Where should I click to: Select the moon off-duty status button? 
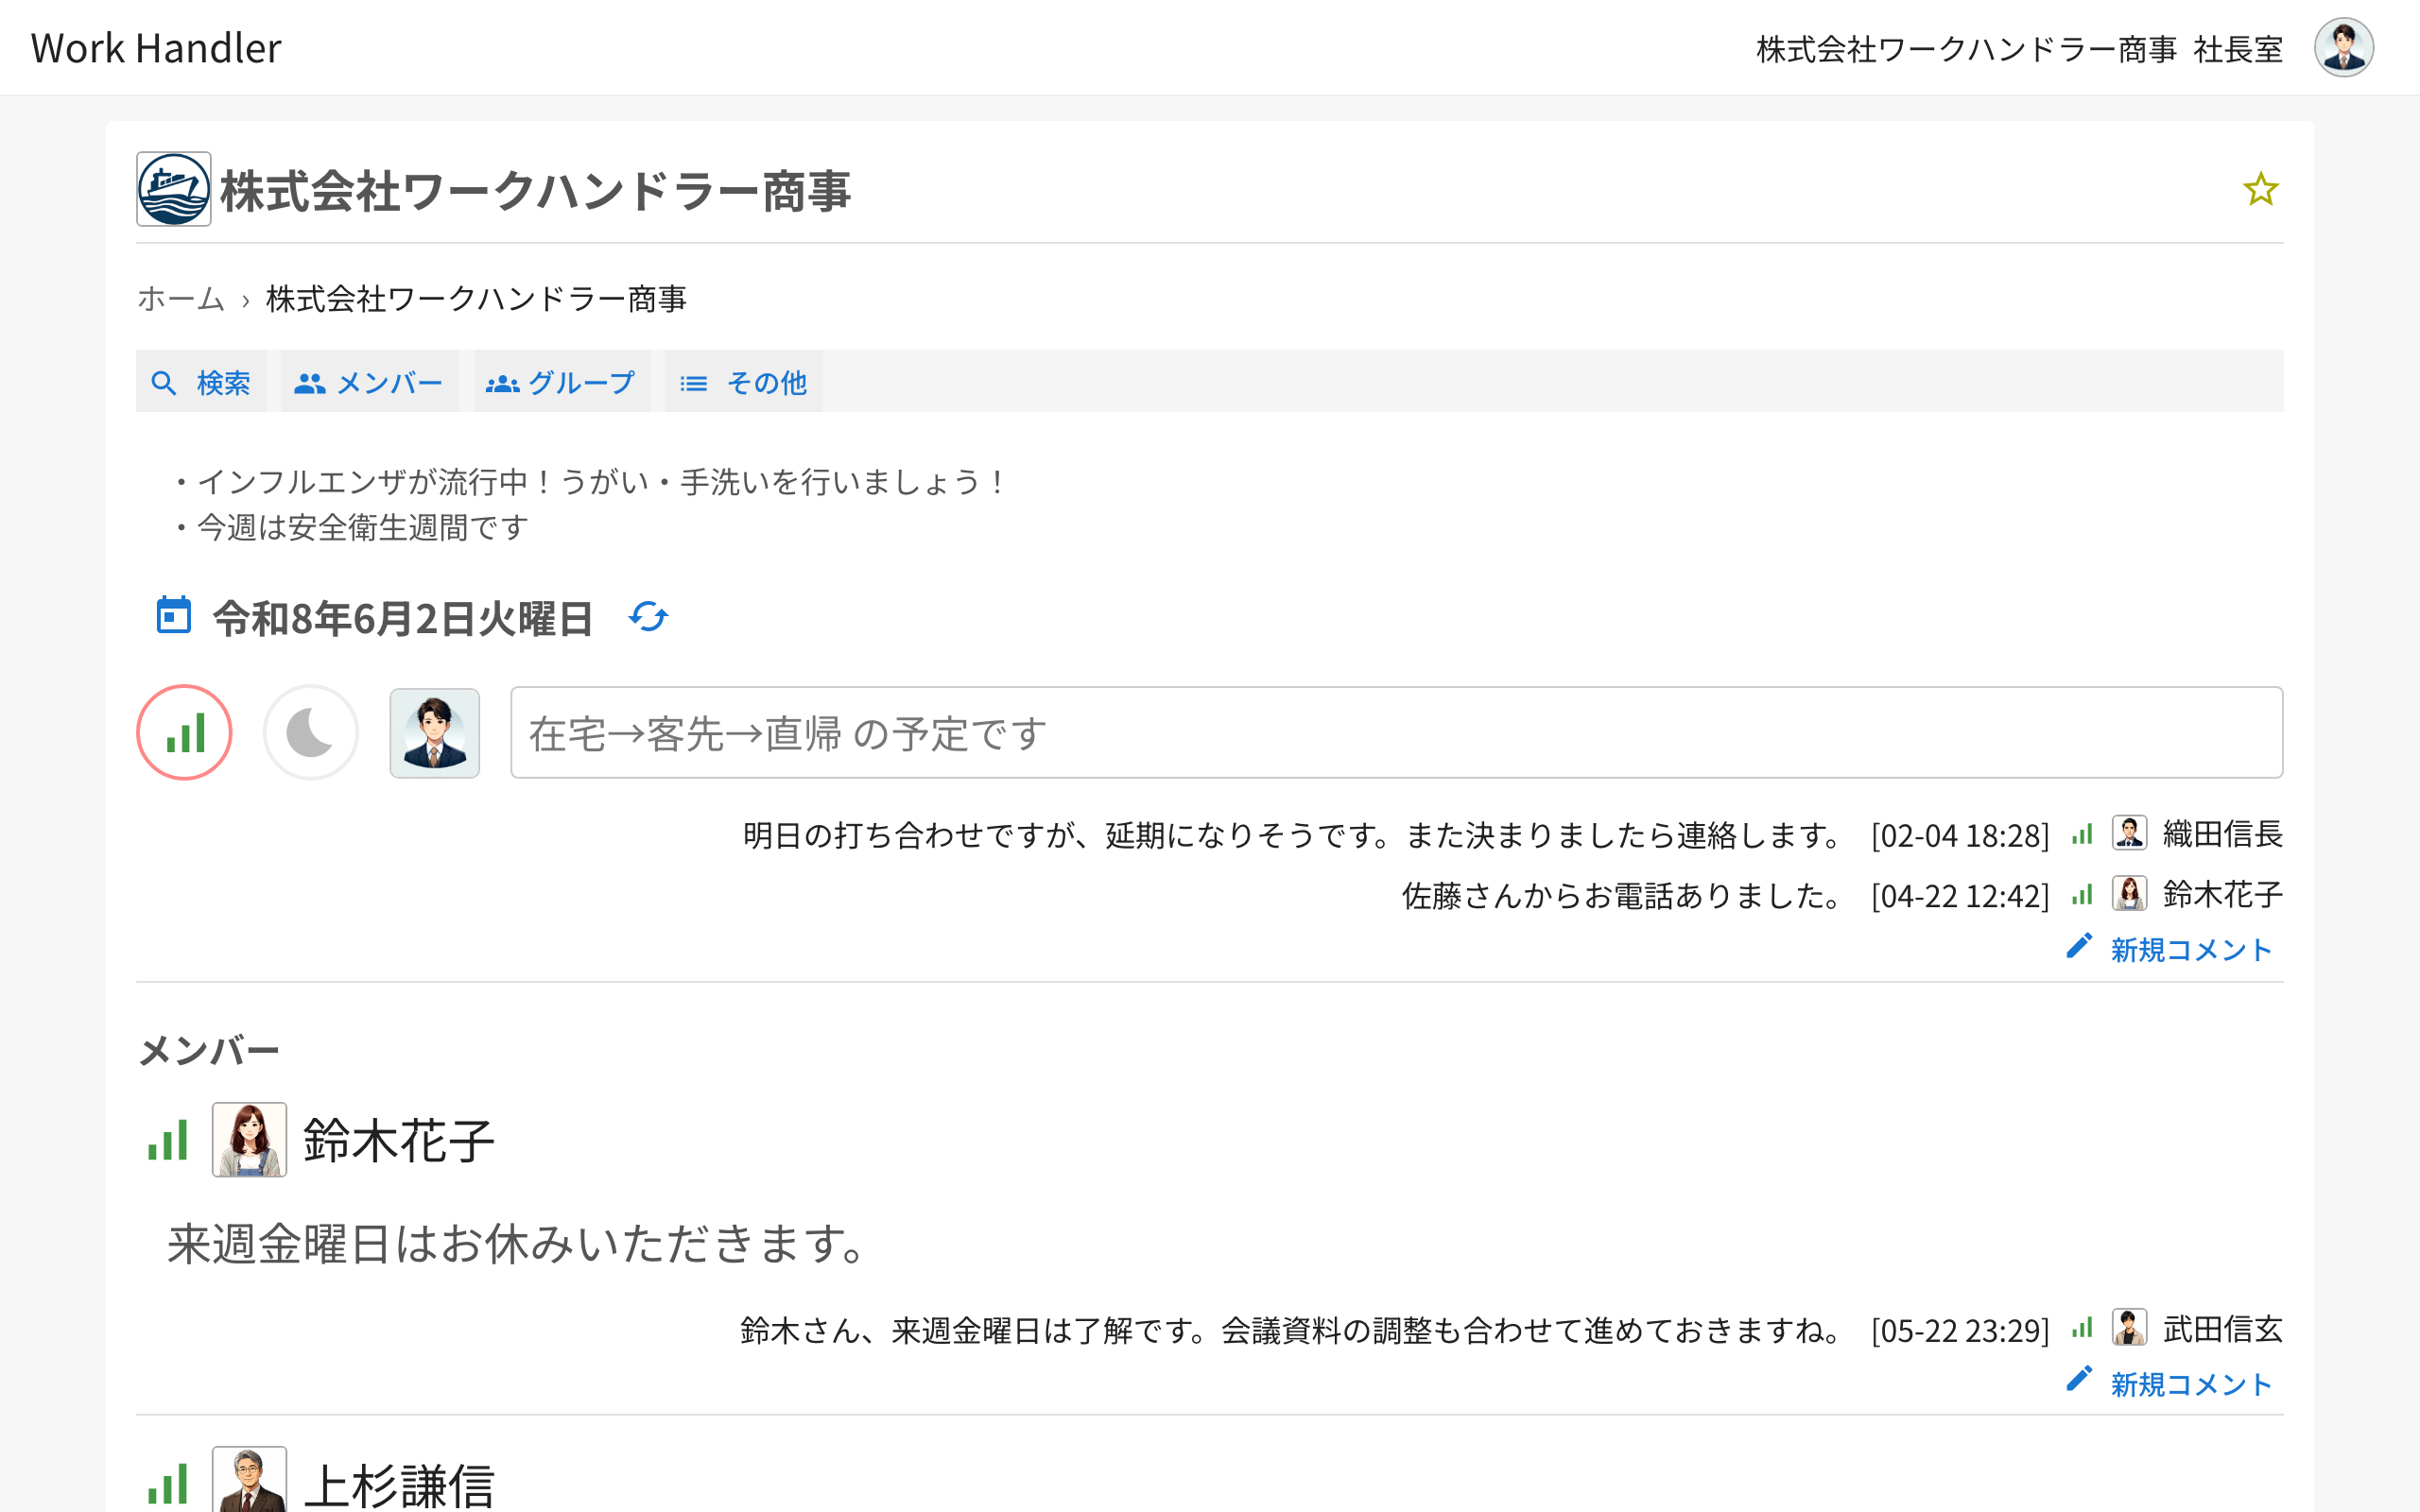pyautogui.click(x=311, y=733)
